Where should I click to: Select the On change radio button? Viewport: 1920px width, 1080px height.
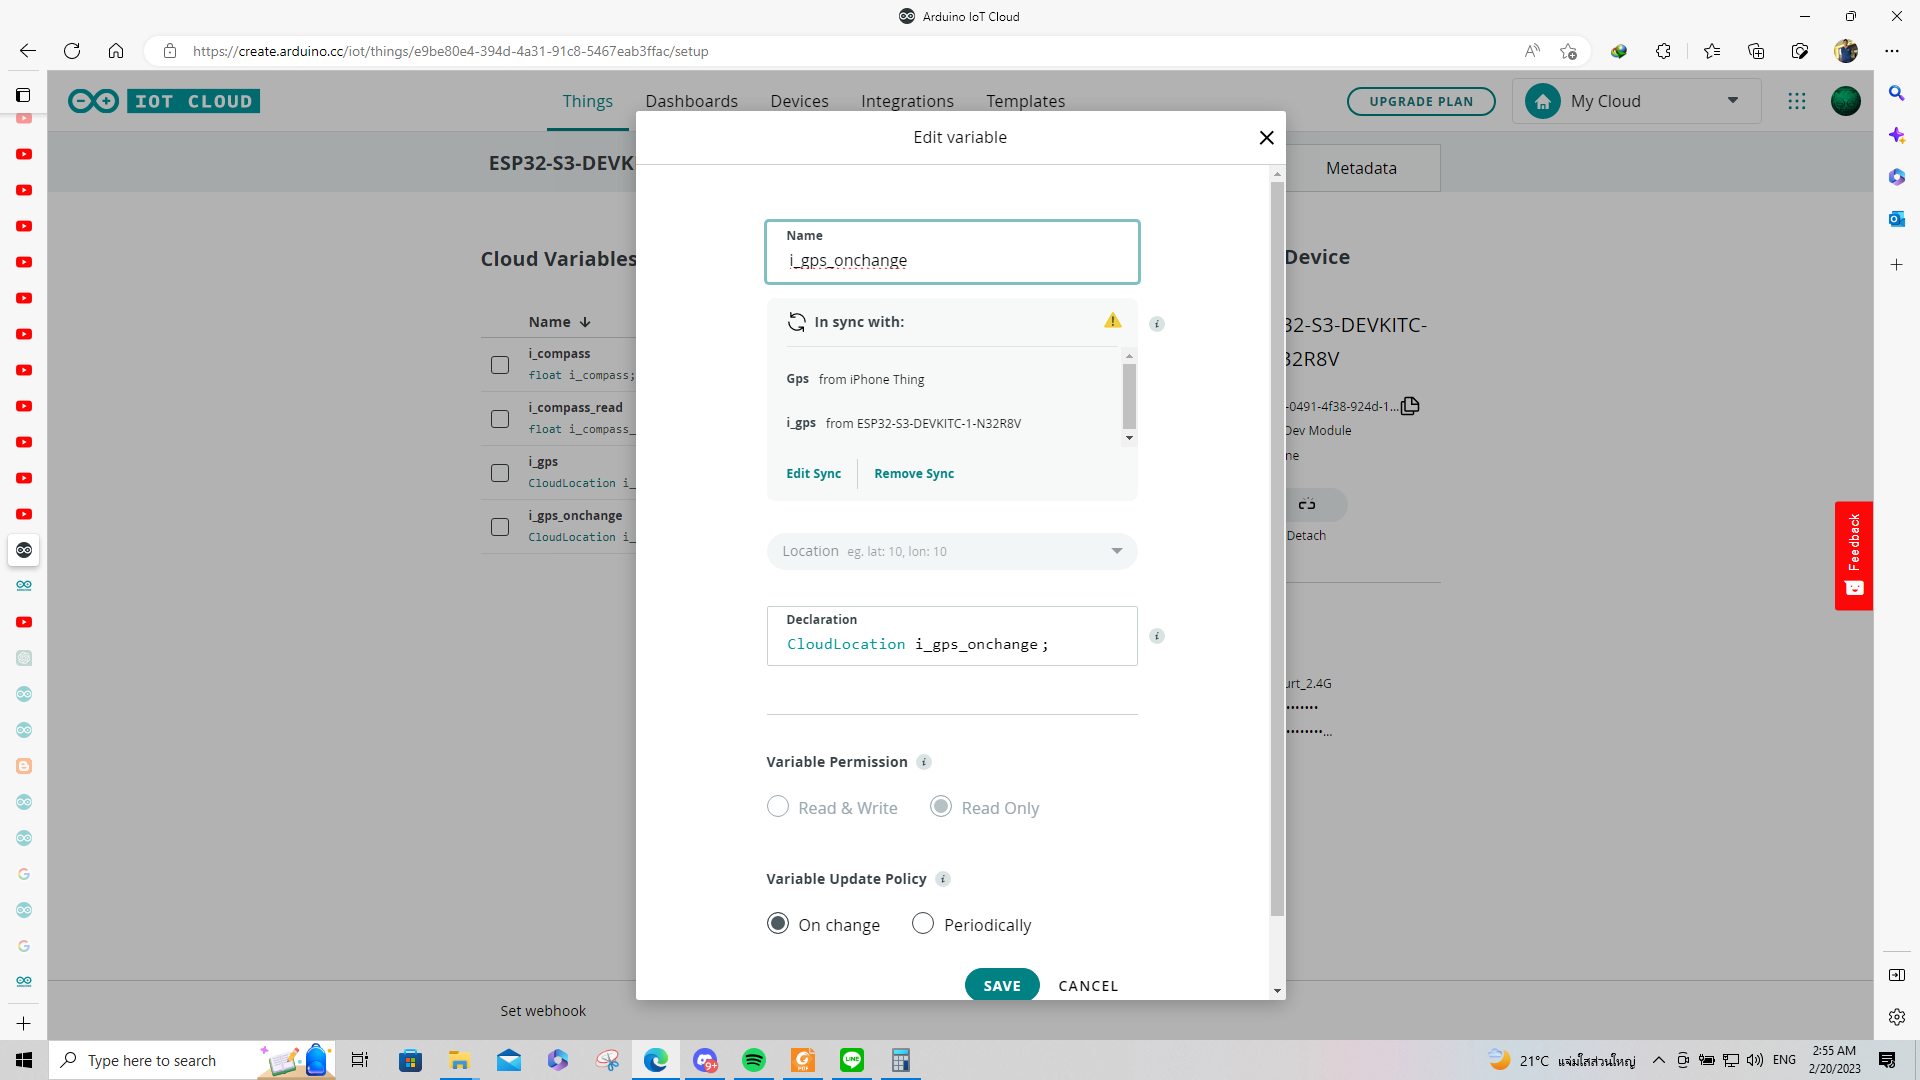tap(778, 924)
